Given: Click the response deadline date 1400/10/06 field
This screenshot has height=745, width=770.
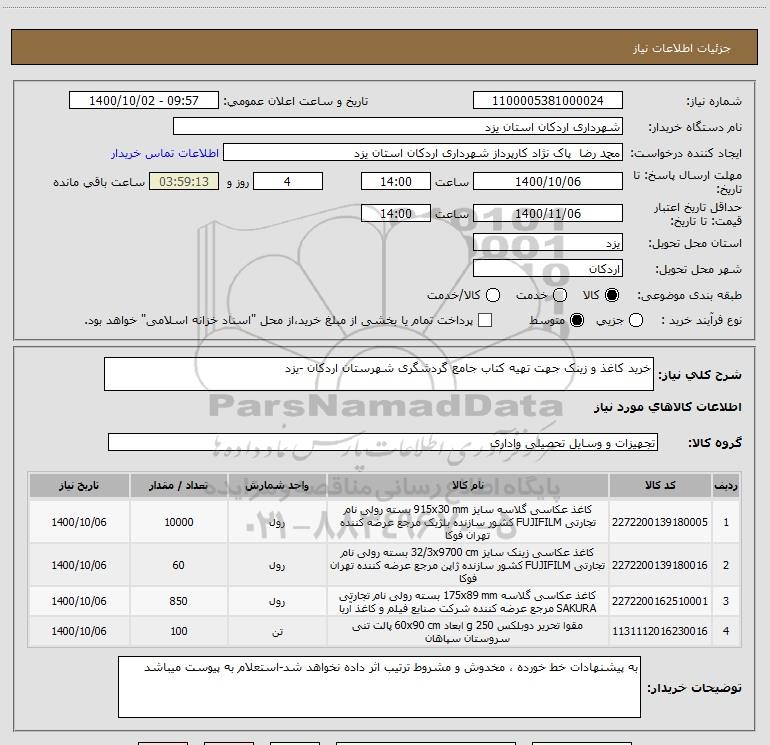Looking at the screenshot, I should click(548, 181).
